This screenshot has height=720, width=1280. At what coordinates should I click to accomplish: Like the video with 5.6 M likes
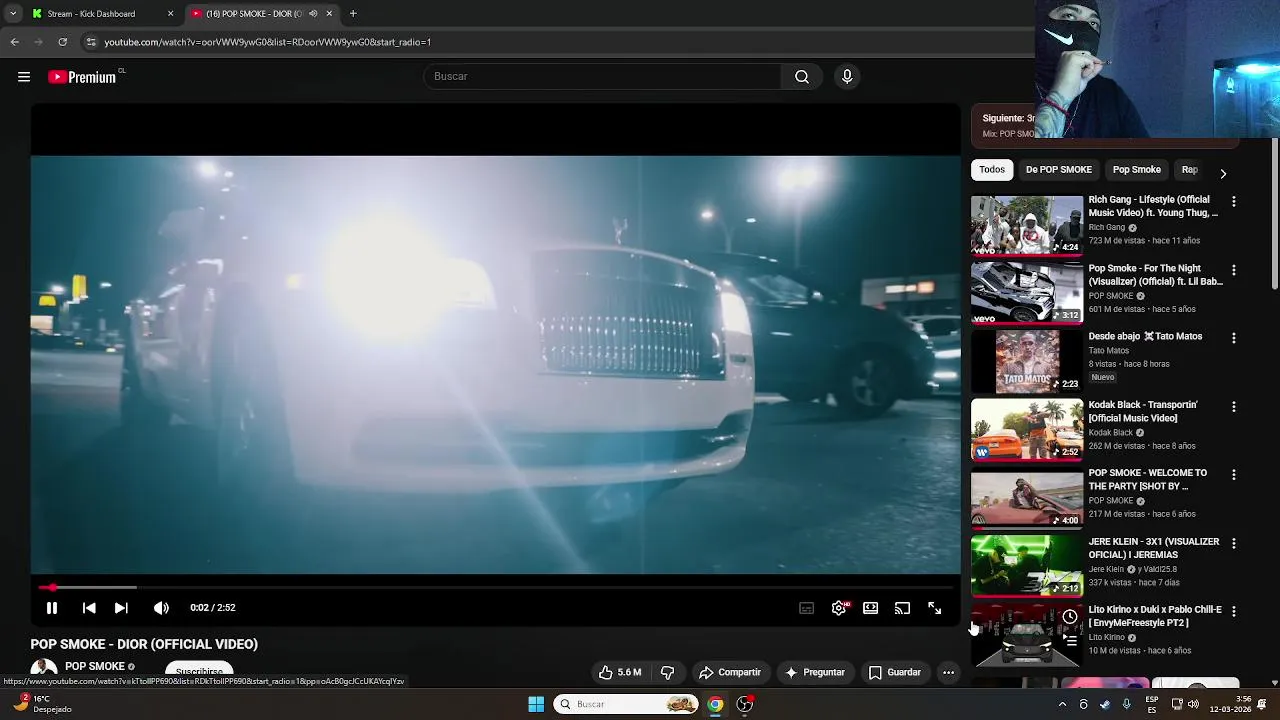620,673
